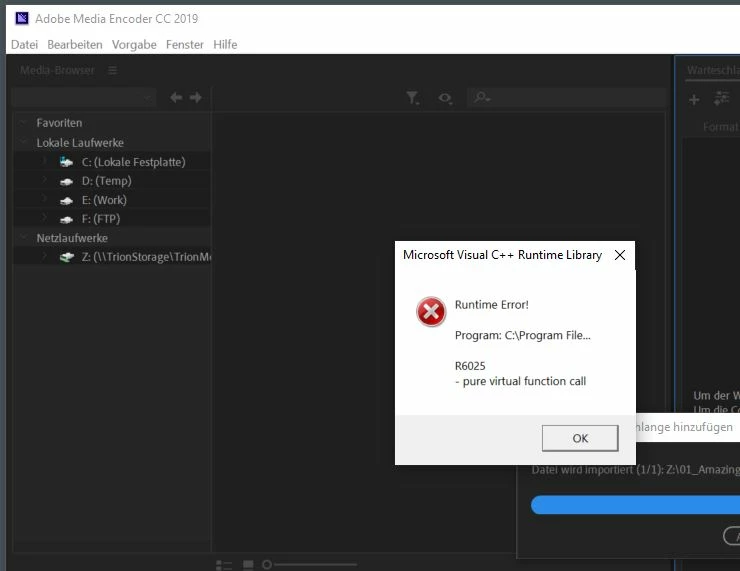Open the file type filter icon
The height and width of the screenshot is (571, 740).
click(412, 98)
